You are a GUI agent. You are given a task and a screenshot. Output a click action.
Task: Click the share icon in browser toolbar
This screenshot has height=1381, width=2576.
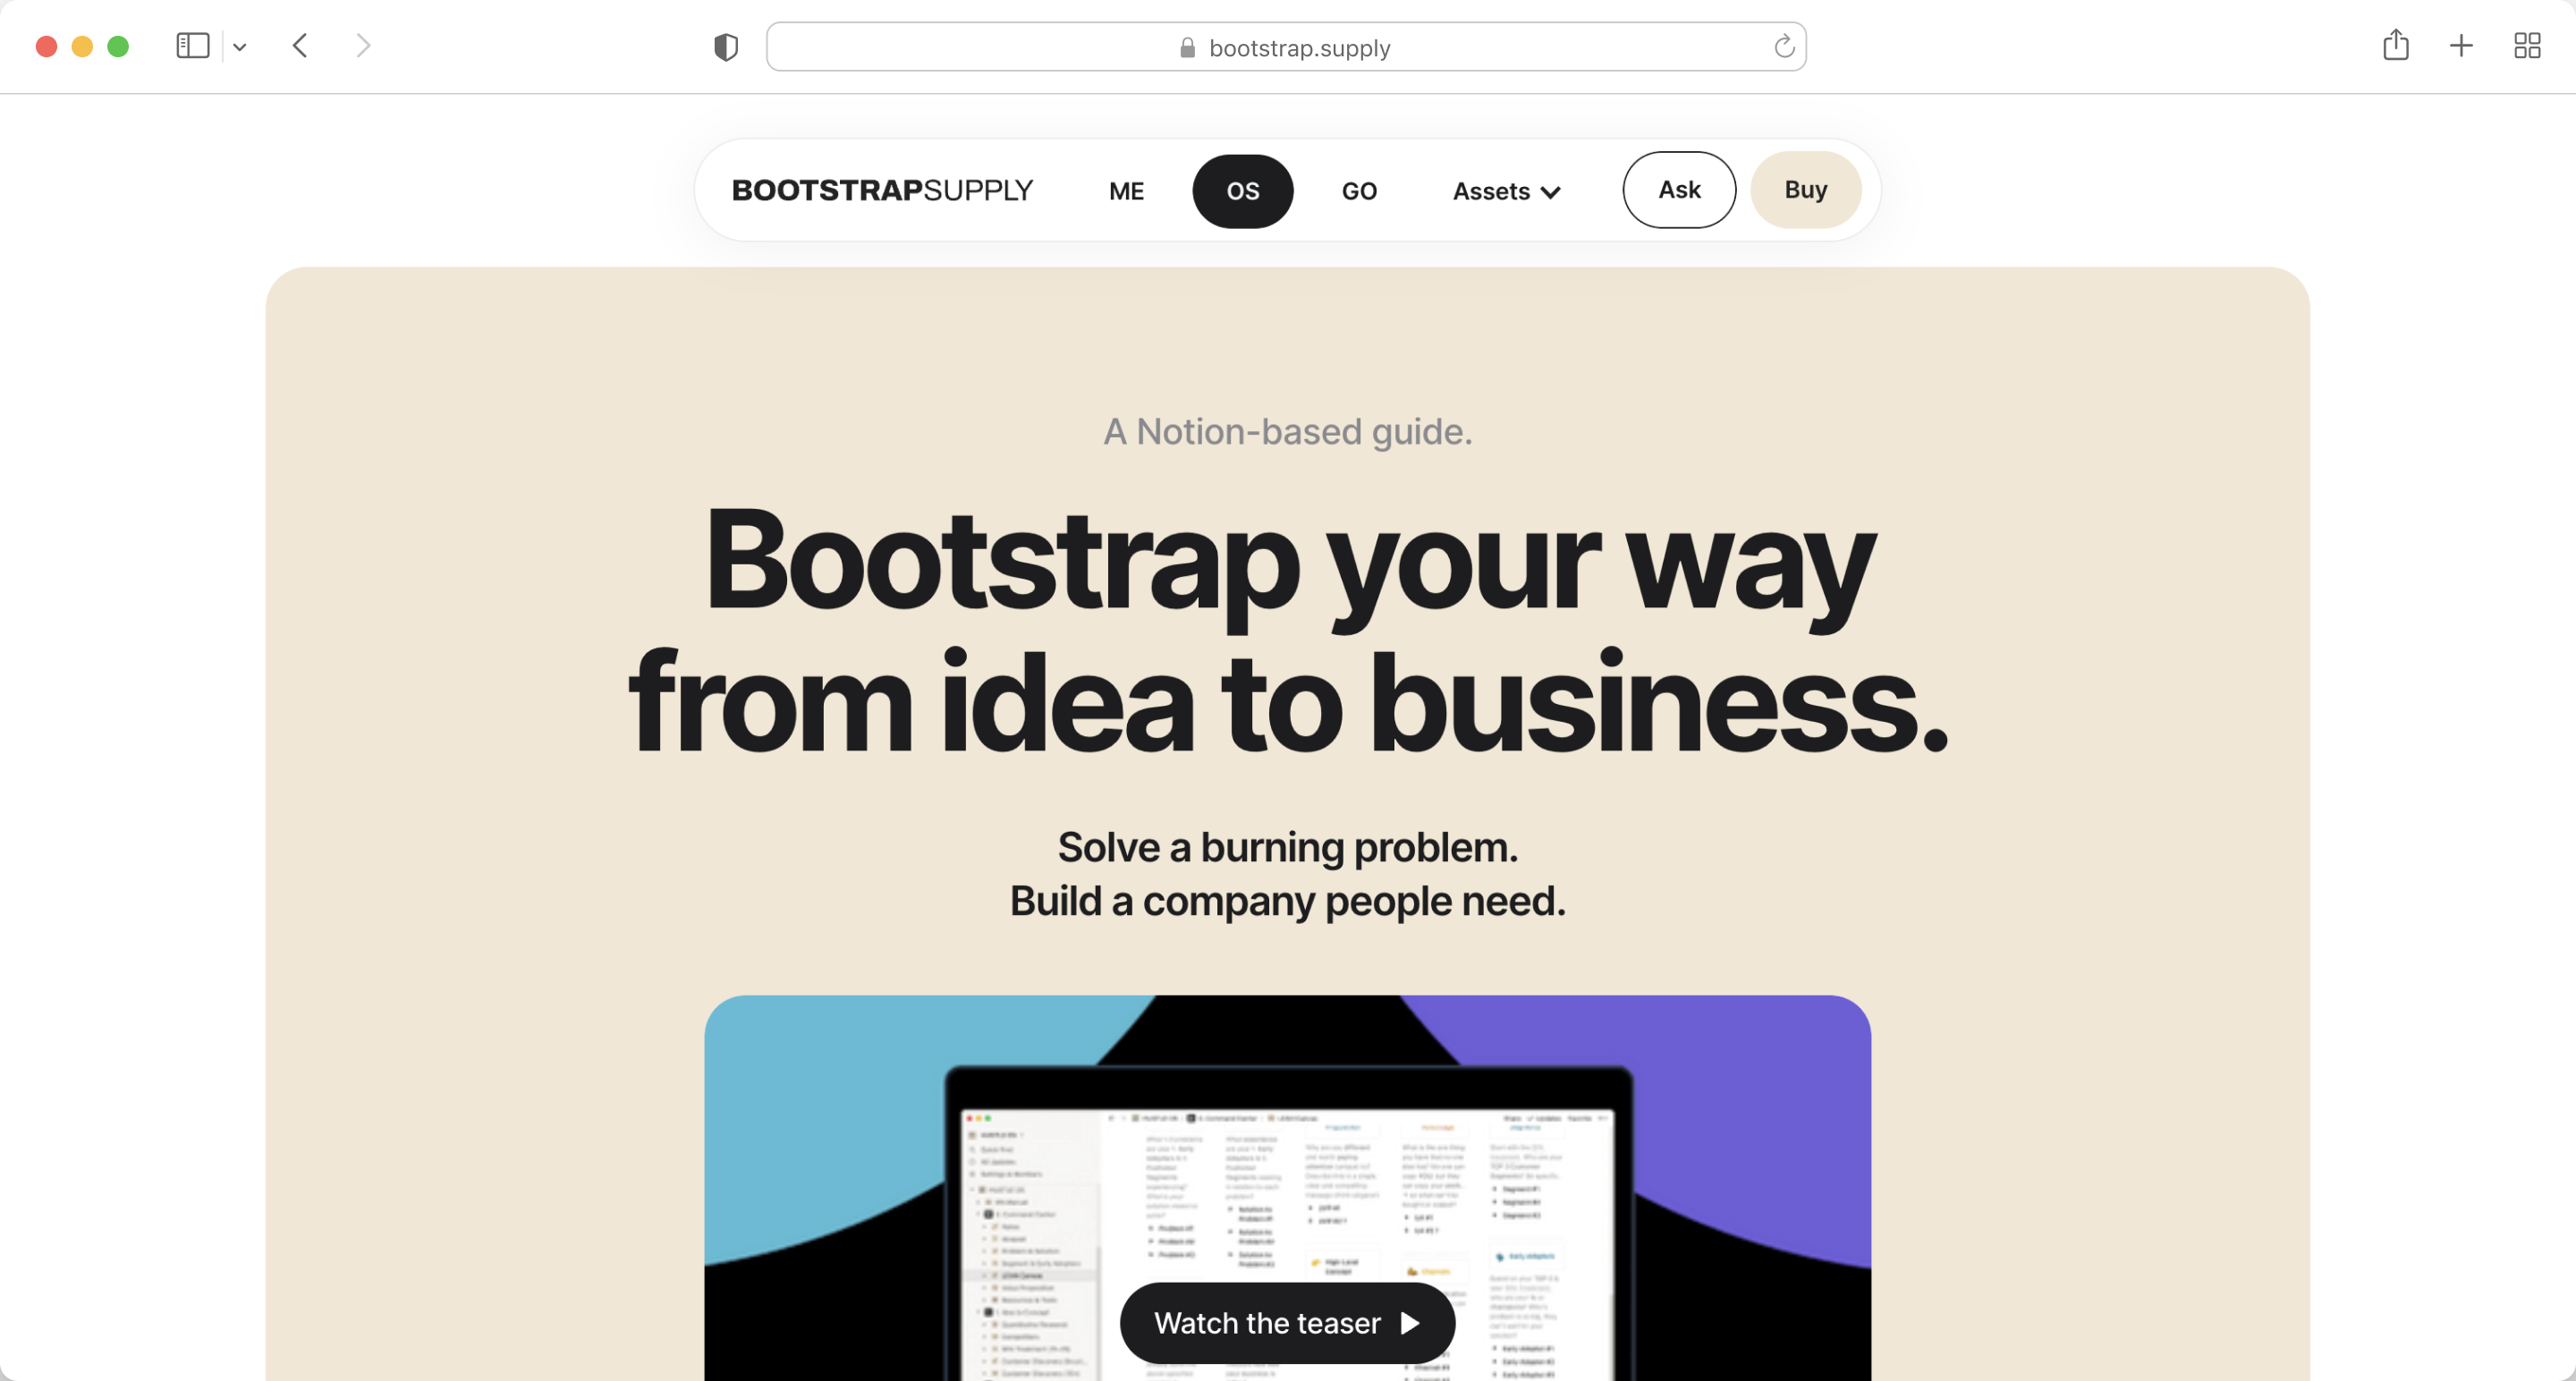[x=2395, y=46]
